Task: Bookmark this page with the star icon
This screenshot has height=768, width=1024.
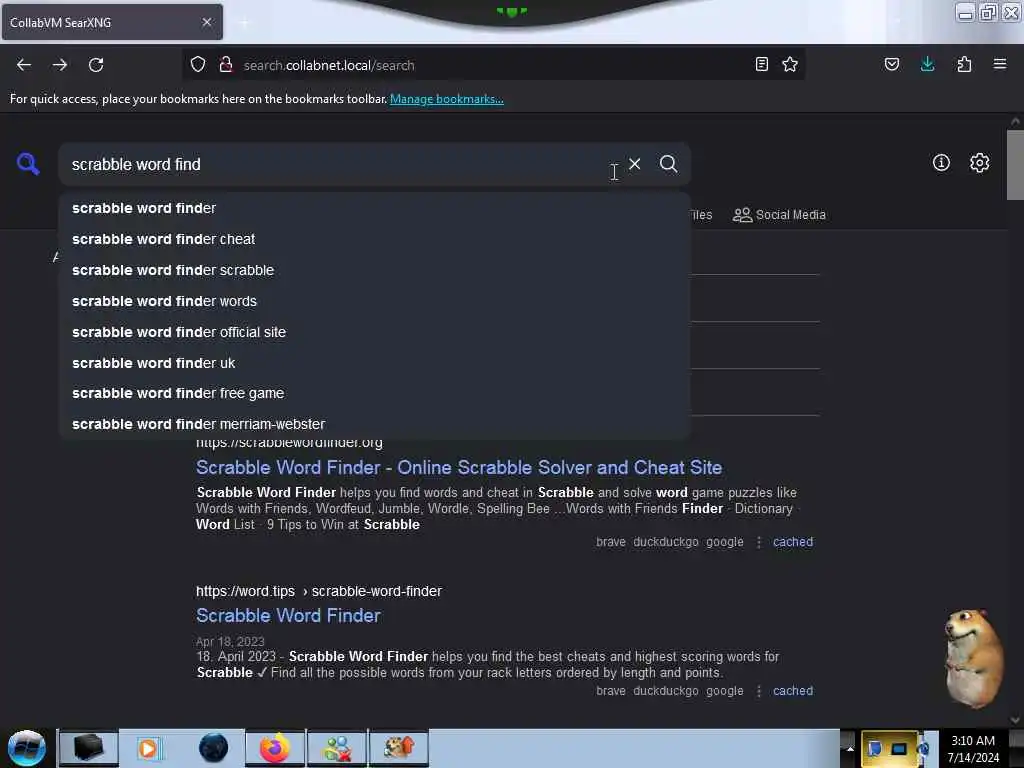Action: pyautogui.click(x=790, y=64)
